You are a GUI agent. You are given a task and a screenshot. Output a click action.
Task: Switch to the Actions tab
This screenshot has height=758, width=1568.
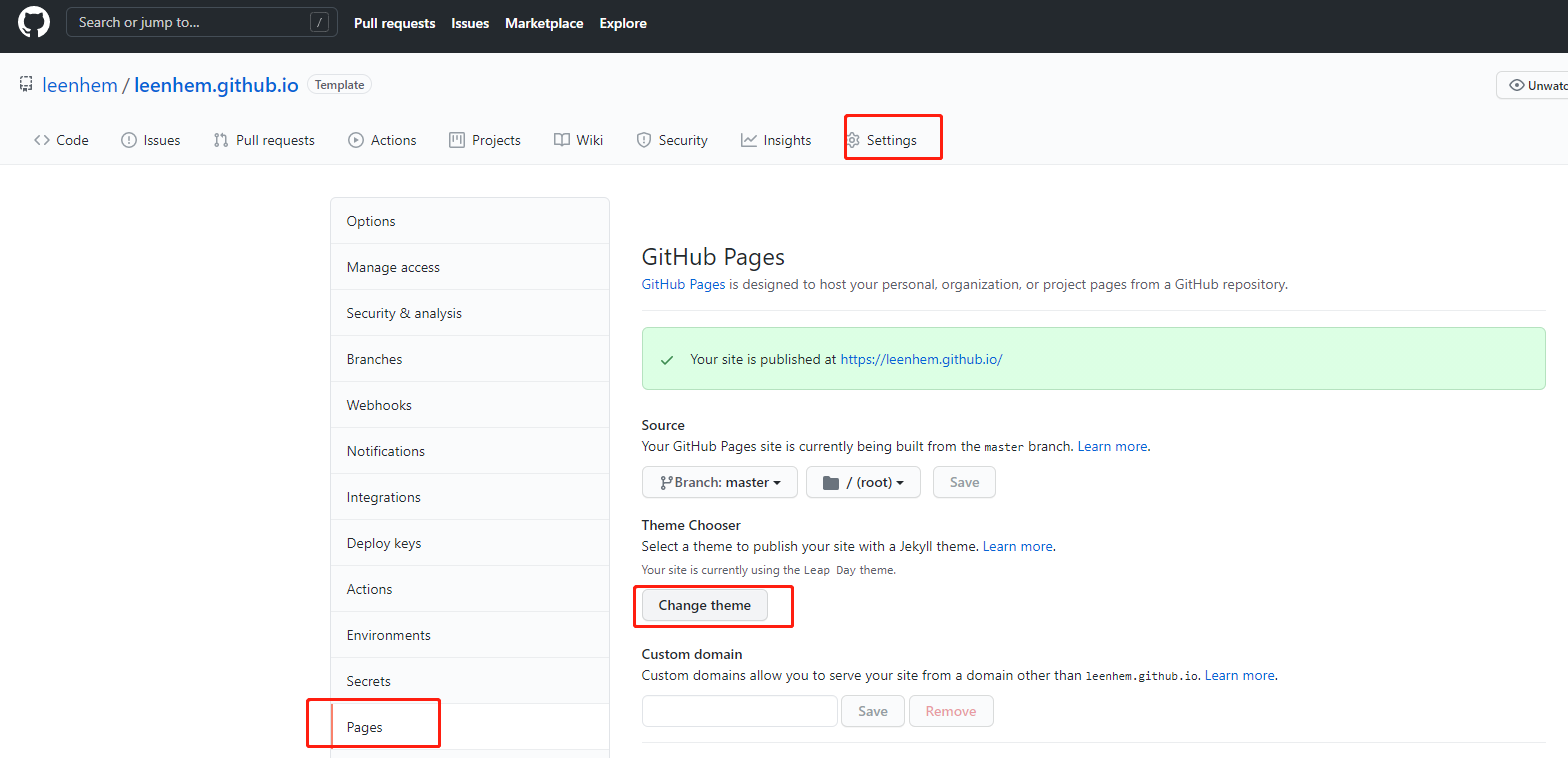382,140
